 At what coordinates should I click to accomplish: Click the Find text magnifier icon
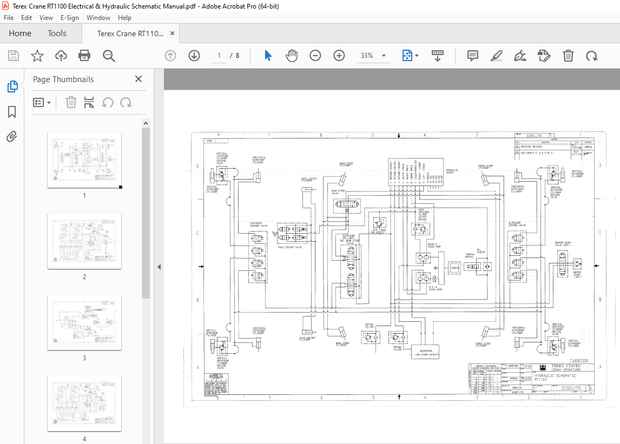click(108, 56)
